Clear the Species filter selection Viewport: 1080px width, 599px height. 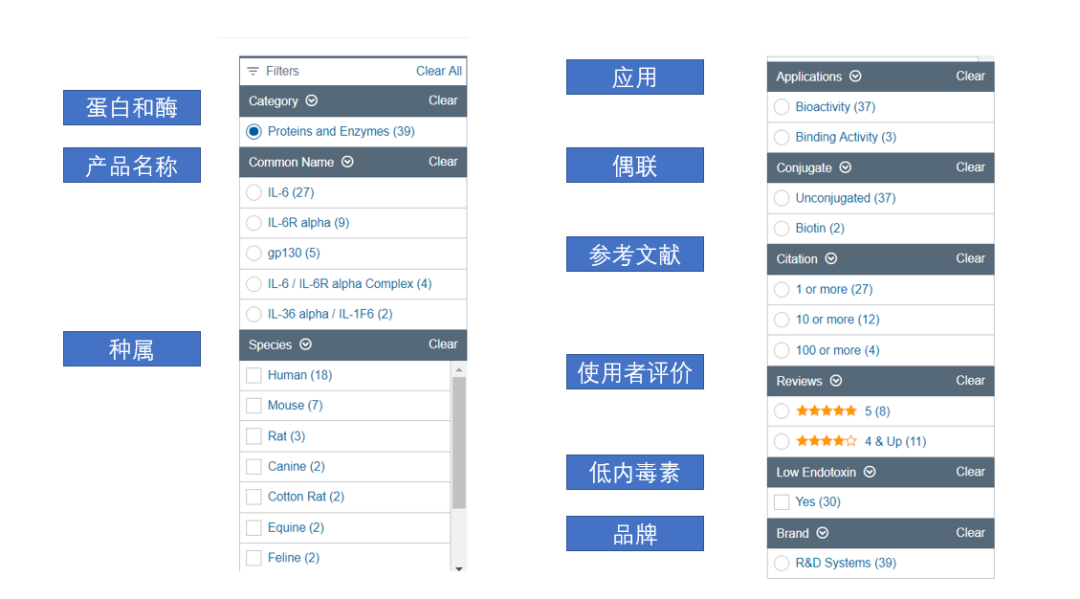(443, 344)
